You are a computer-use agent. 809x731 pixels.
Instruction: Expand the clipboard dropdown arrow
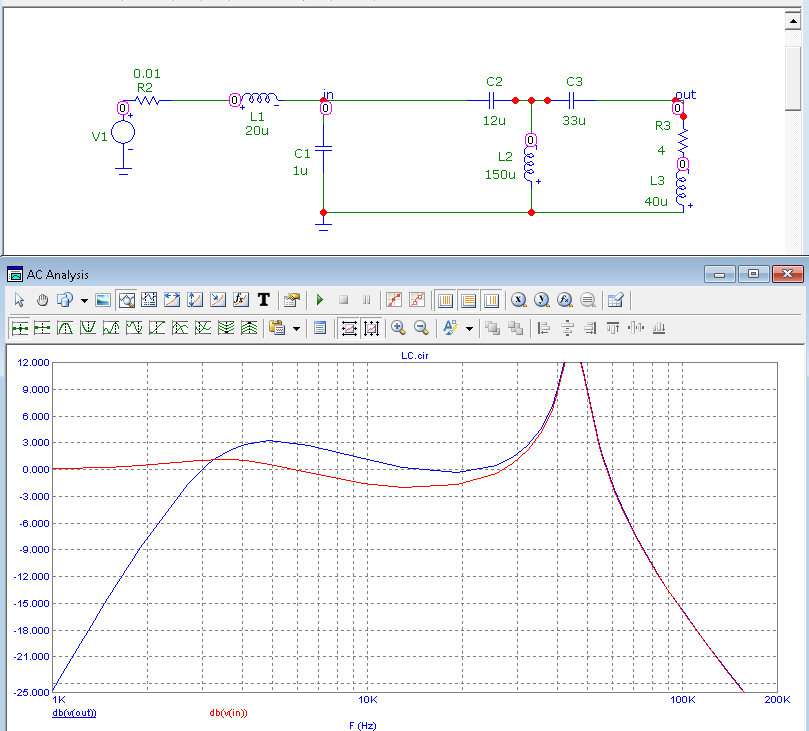[297, 329]
